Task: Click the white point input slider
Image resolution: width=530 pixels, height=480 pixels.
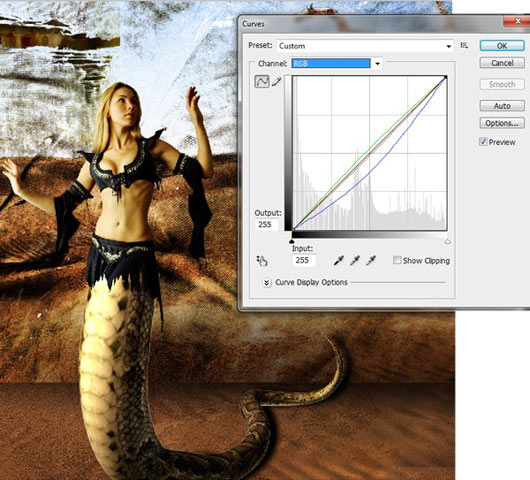Action: (448, 241)
